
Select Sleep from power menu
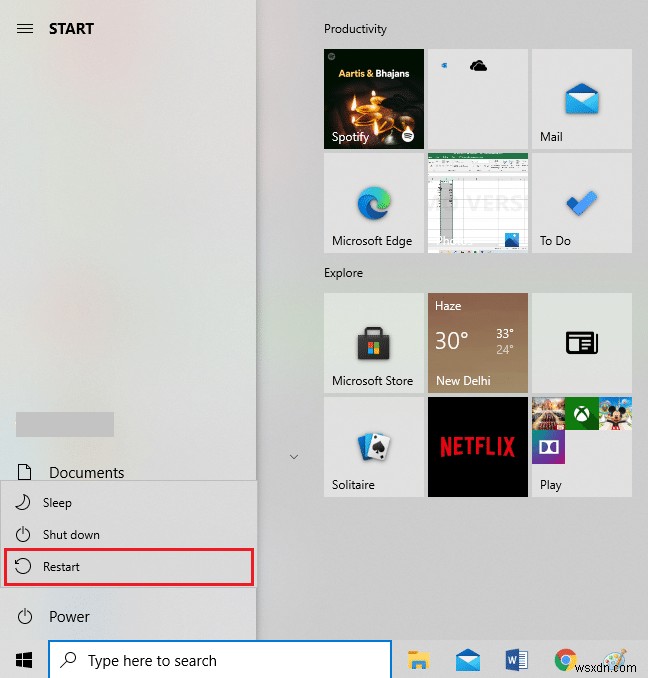(x=129, y=502)
